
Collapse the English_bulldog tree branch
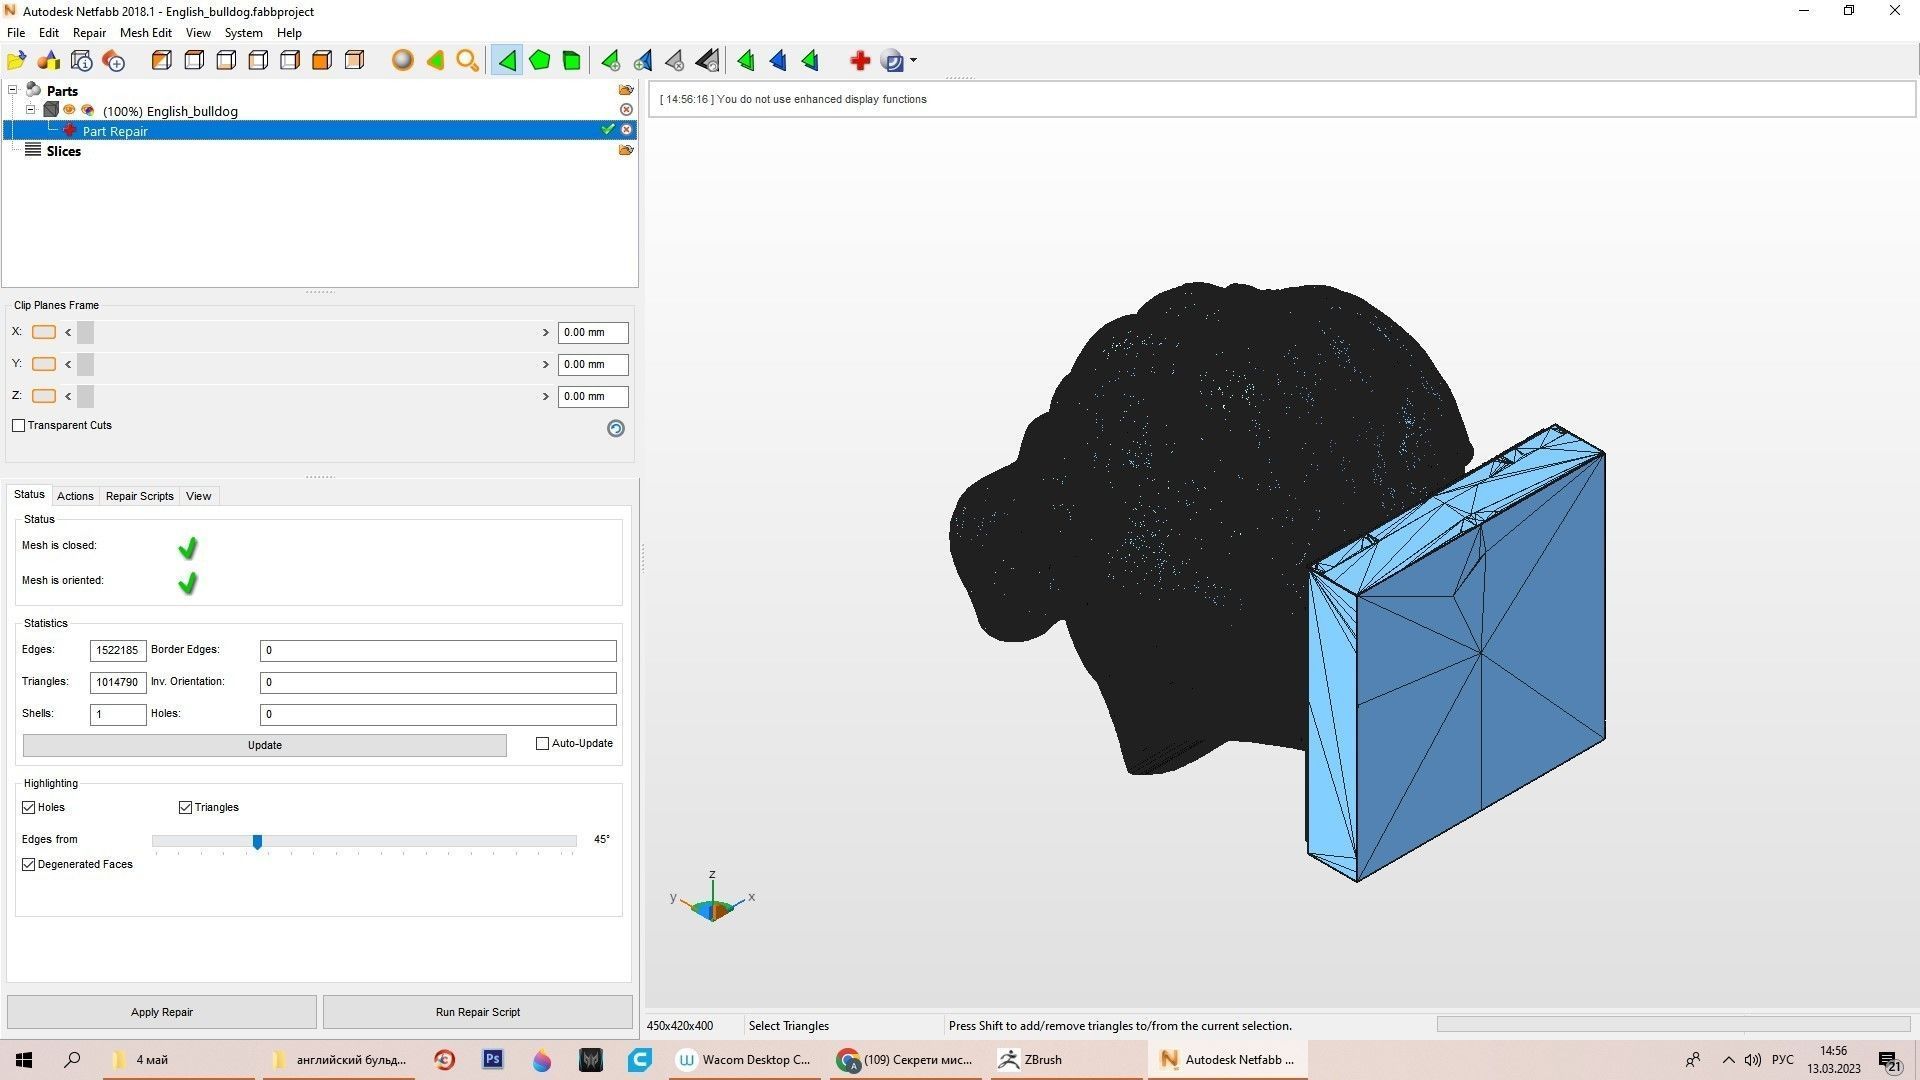[31, 110]
